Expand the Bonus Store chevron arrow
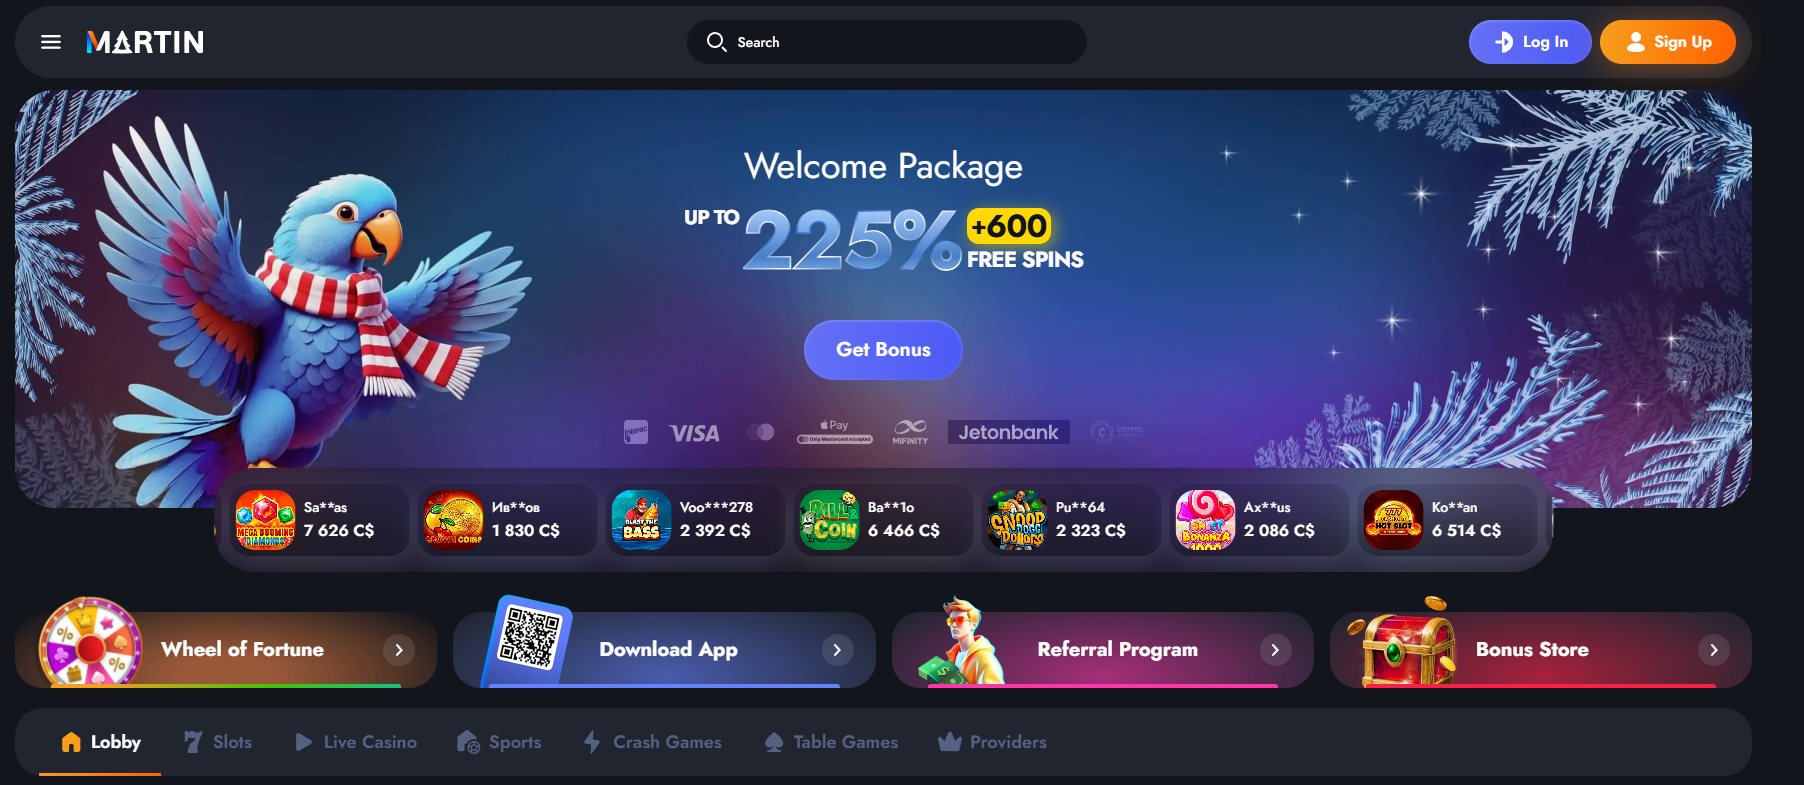The image size is (1804, 785). [1713, 650]
